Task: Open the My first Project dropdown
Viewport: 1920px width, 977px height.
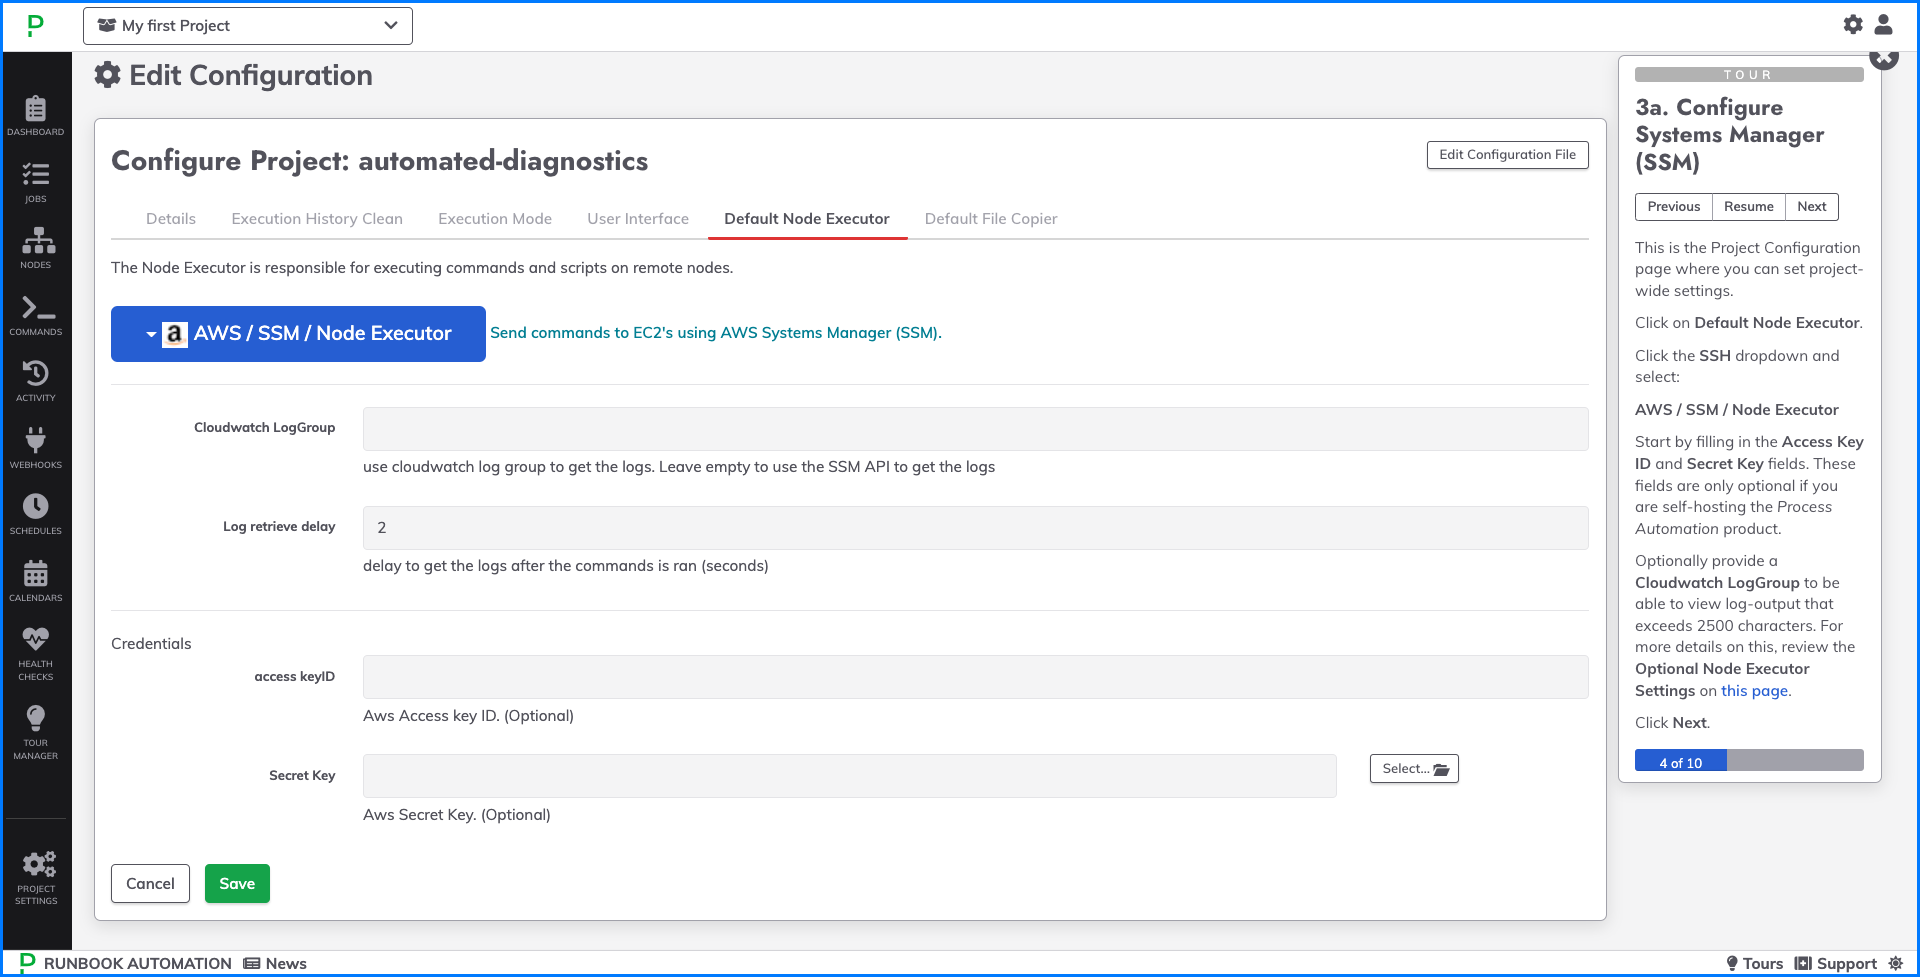Action: 248,26
